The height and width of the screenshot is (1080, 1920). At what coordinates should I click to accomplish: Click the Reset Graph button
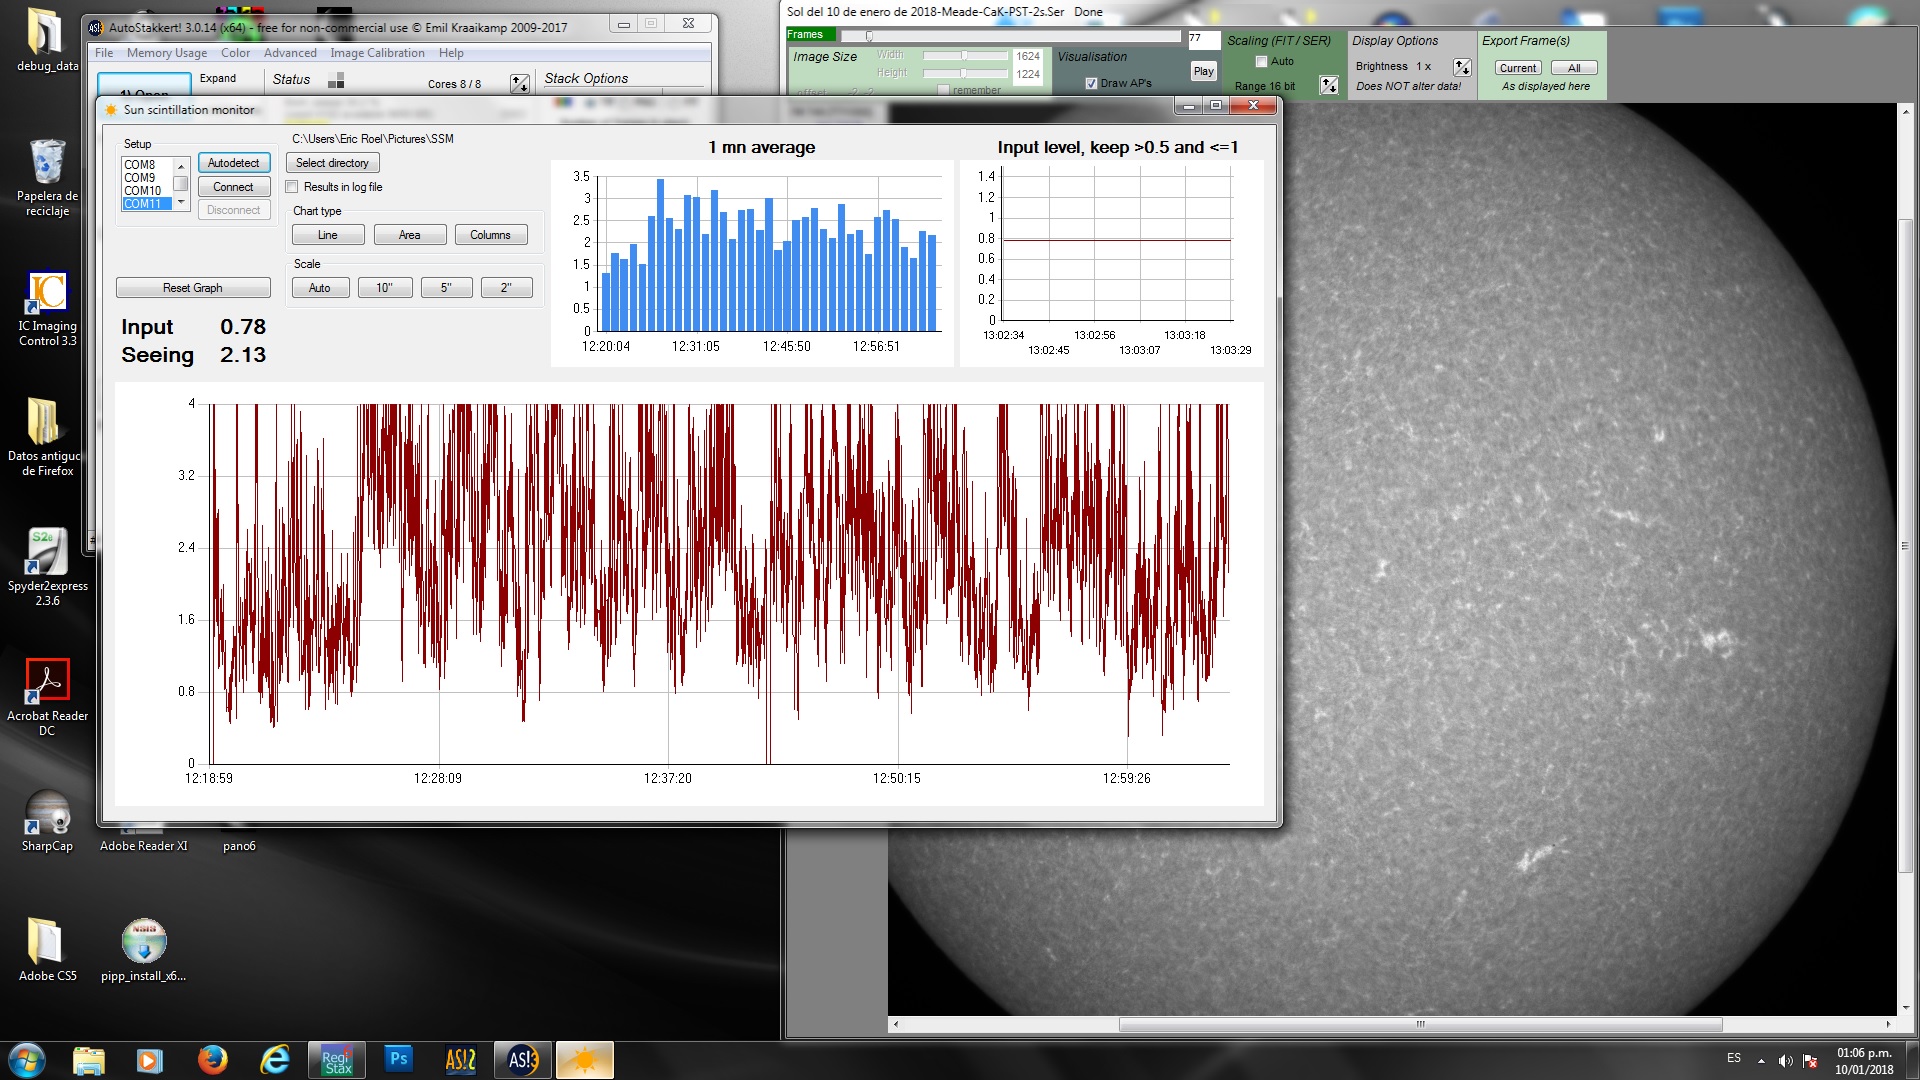(193, 288)
